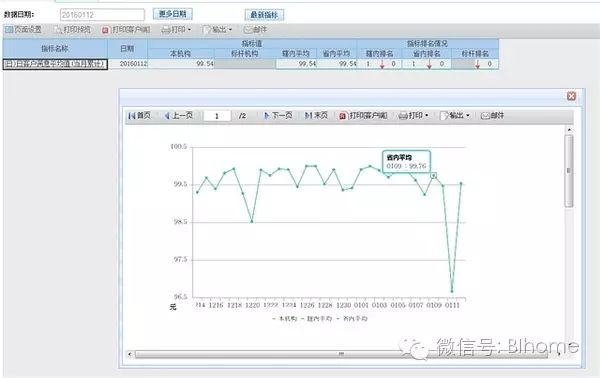Close the chart popup with red X
Viewport: 600px width, 378px height.
(x=571, y=96)
